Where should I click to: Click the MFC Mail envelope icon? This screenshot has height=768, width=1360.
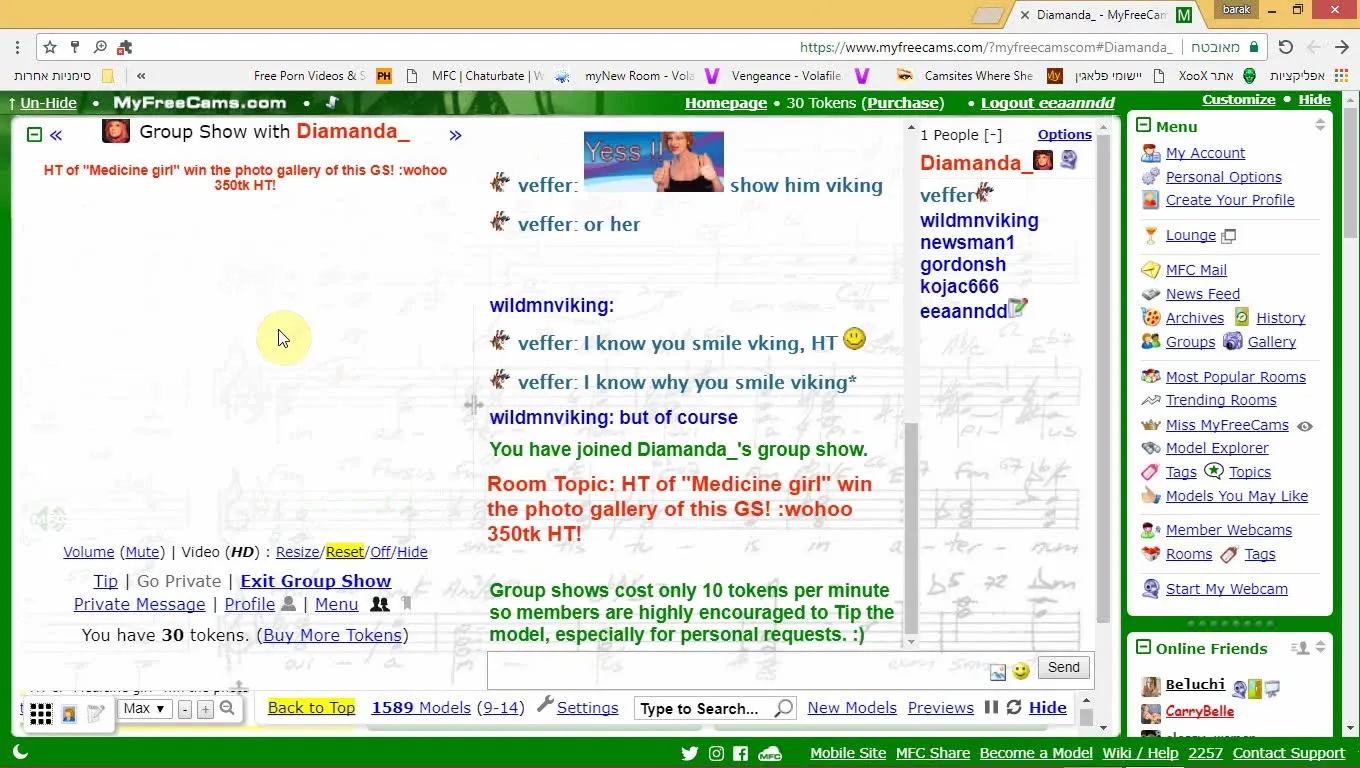point(1150,270)
